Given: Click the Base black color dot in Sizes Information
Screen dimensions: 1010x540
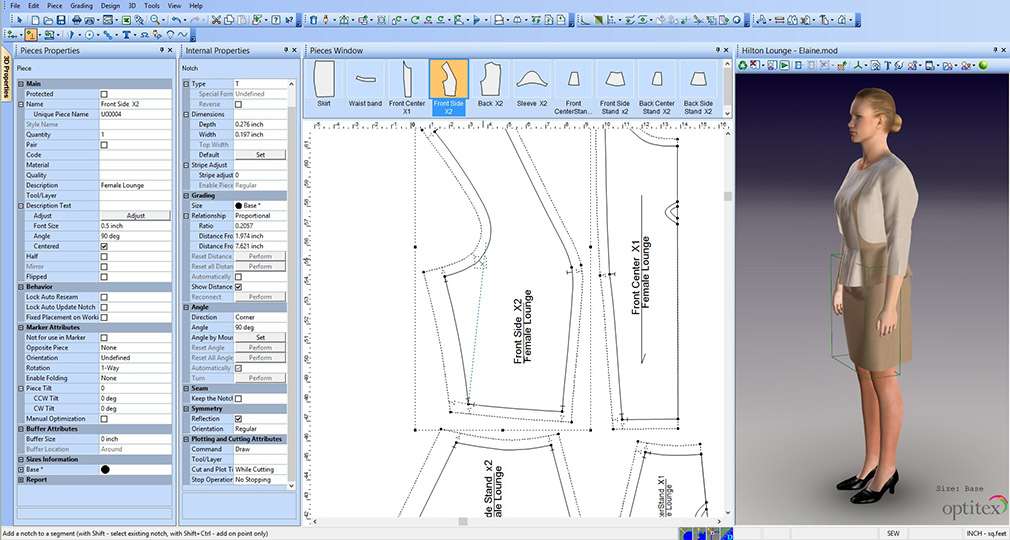Looking at the screenshot, I should (x=105, y=469).
